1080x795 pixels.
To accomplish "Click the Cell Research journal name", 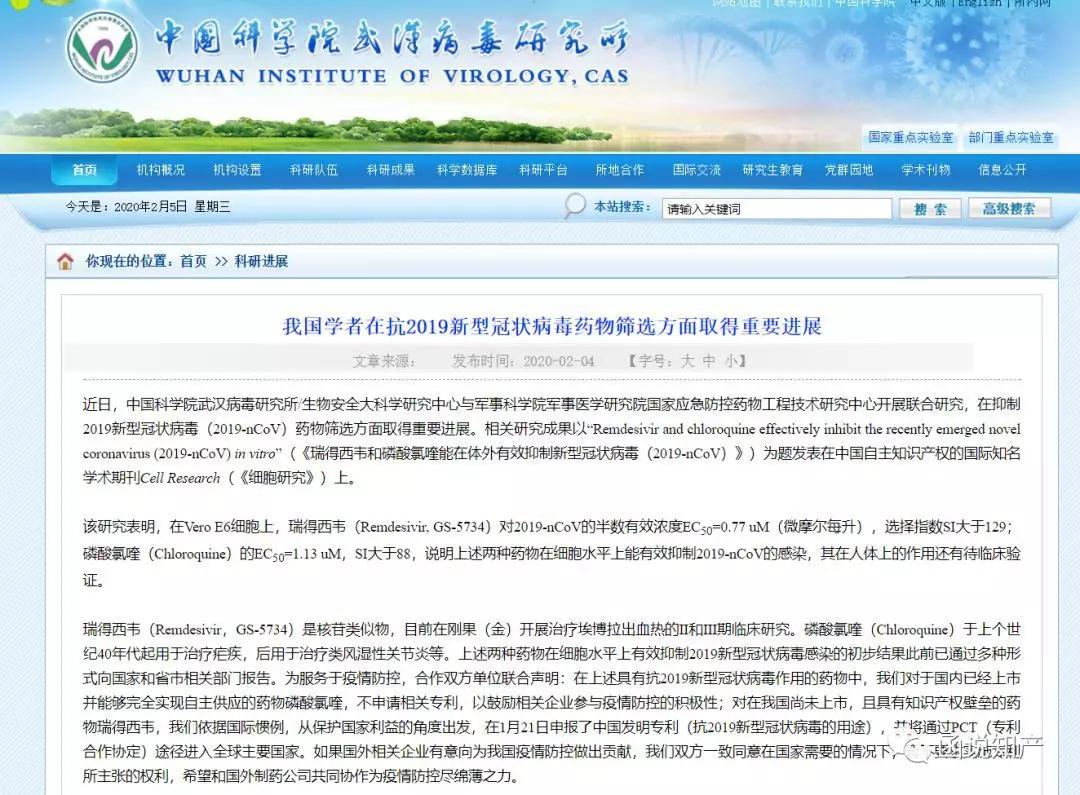I will point(180,478).
